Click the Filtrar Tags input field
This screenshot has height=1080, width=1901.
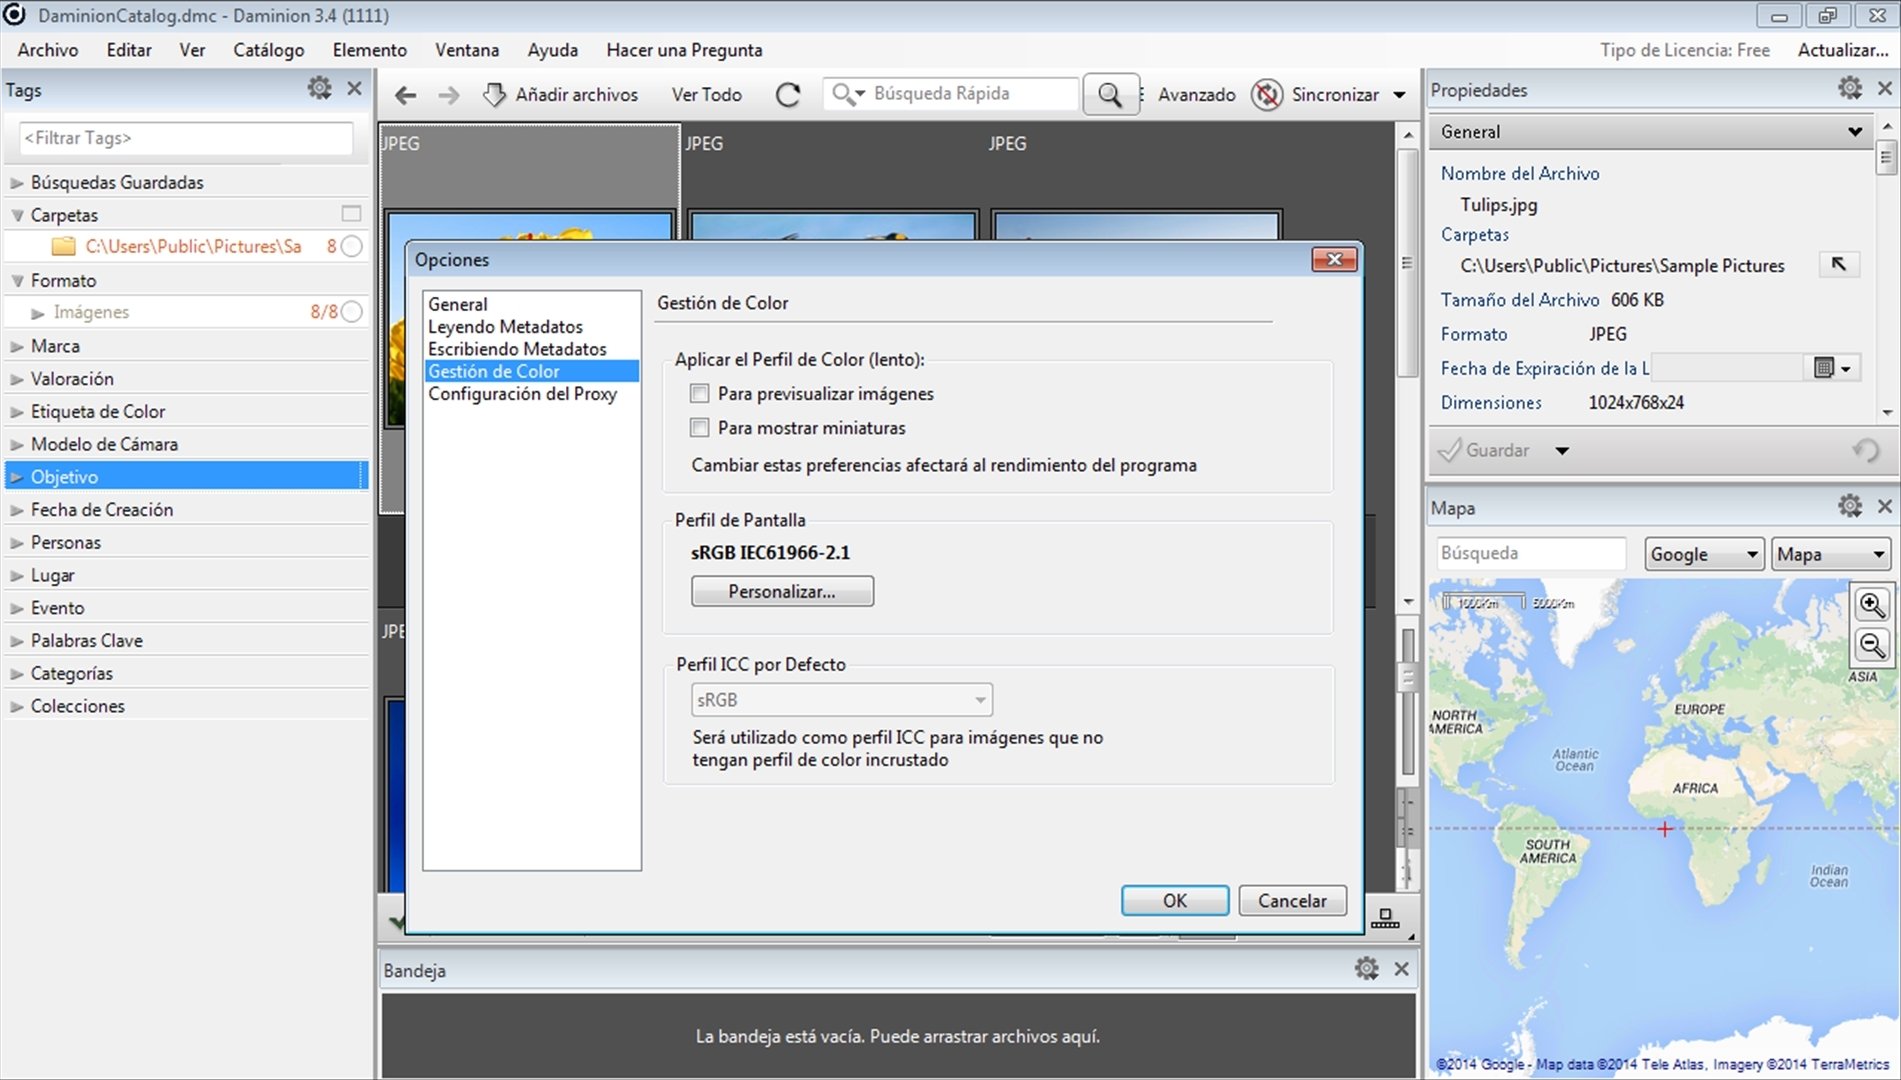click(186, 138)
